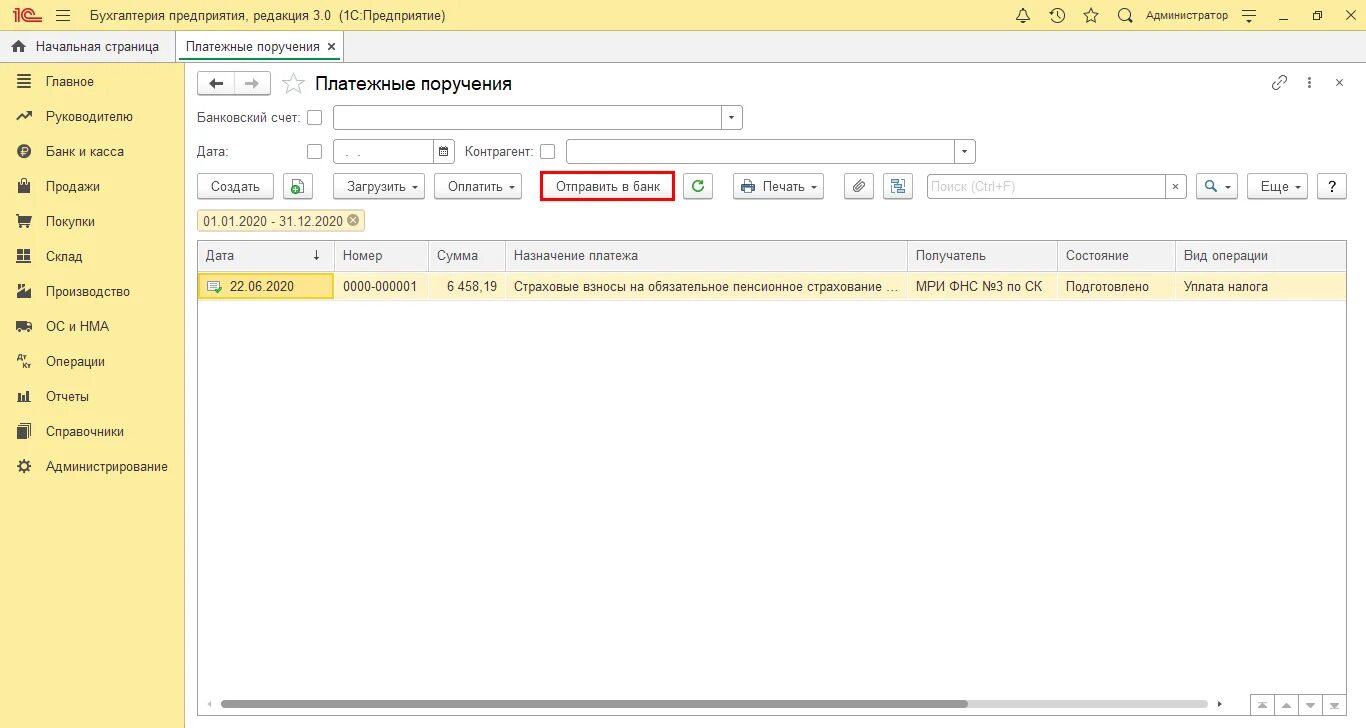Open calendar picker for Дата field
The image size is (1366, 728).
[443, 152]
